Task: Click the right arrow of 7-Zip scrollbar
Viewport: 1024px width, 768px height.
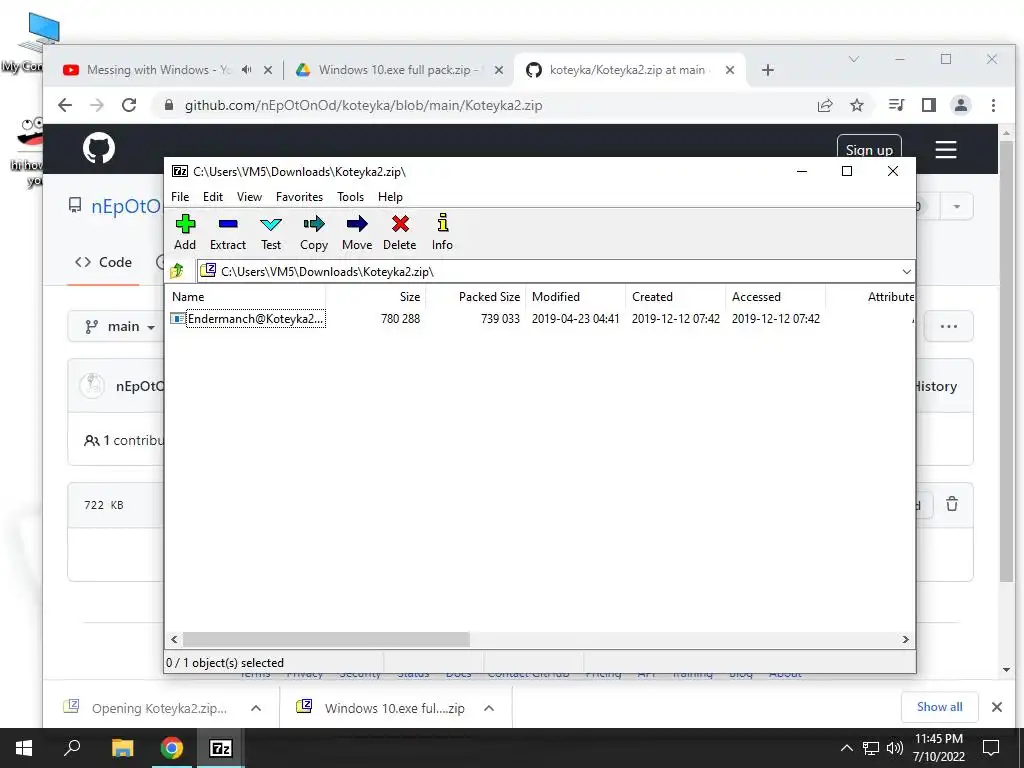Action: (905, 639)
